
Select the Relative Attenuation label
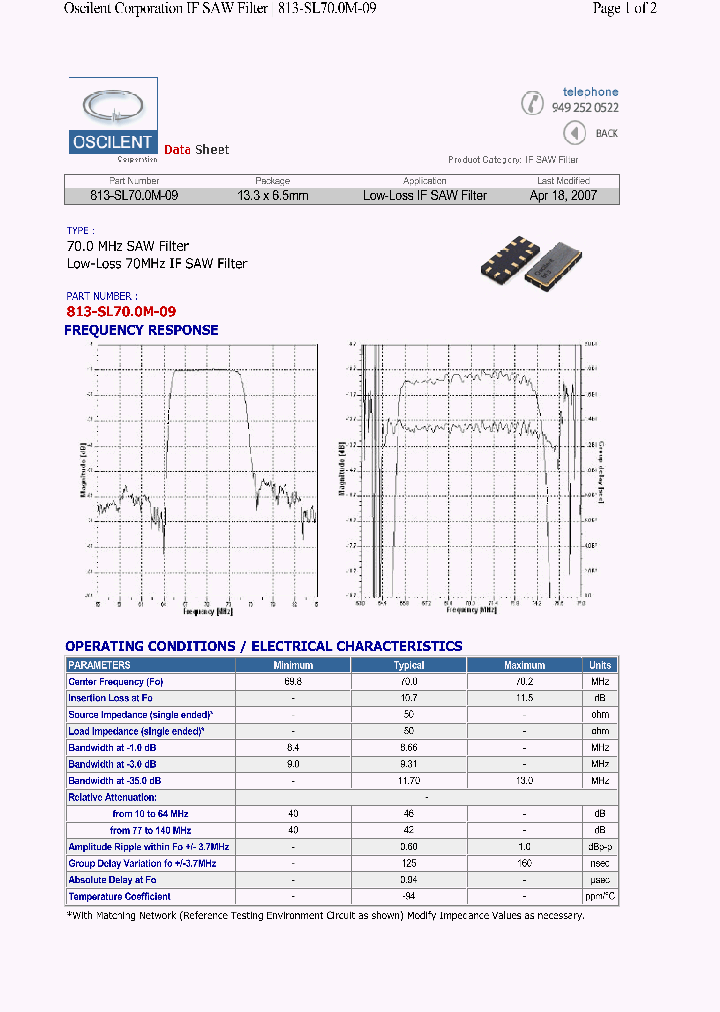pyautogui.click(x=112, y=798)
